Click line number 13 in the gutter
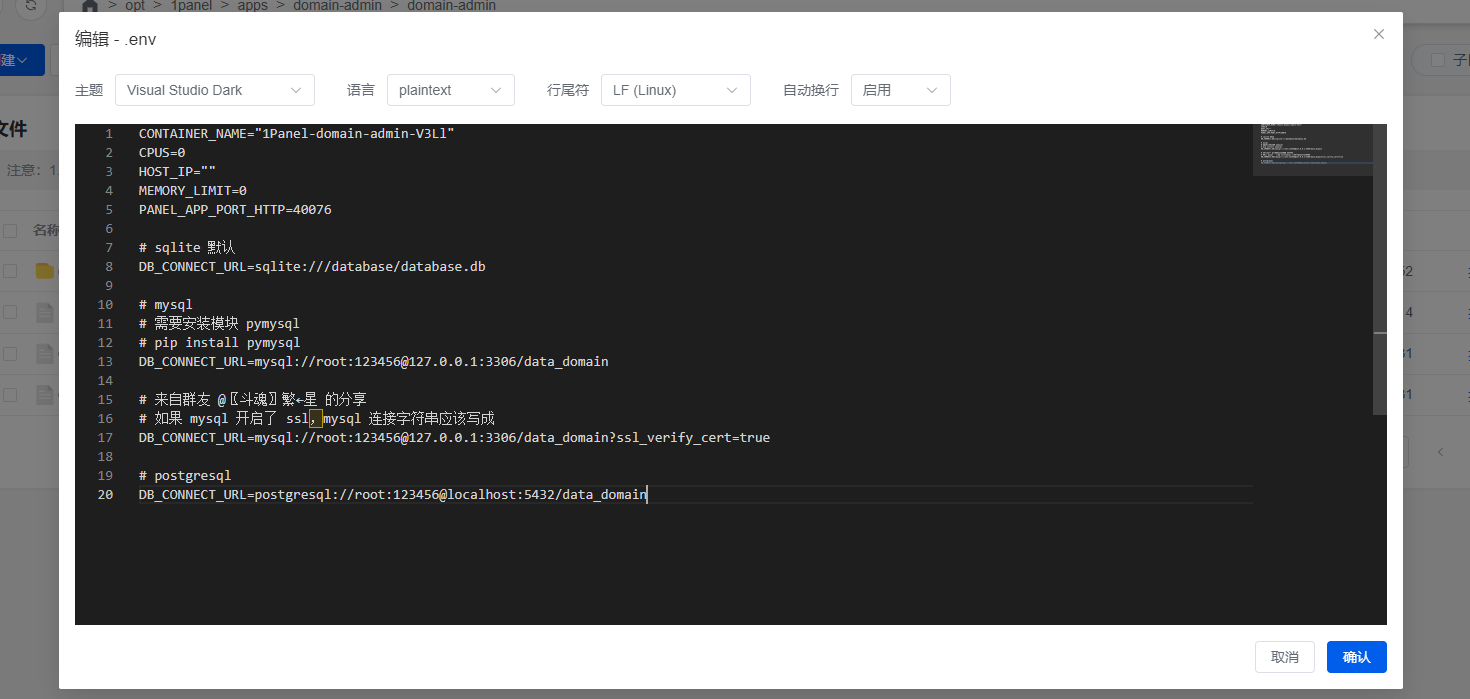Image resolution: width=1470 pixels, height=699 pixels. coord(106,361)
